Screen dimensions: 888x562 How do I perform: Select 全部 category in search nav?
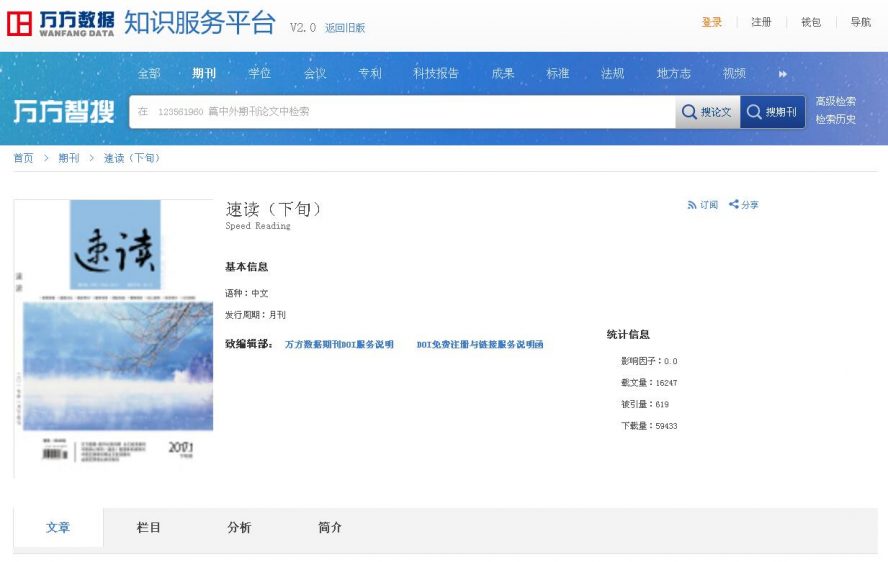[x=149, y=74]
